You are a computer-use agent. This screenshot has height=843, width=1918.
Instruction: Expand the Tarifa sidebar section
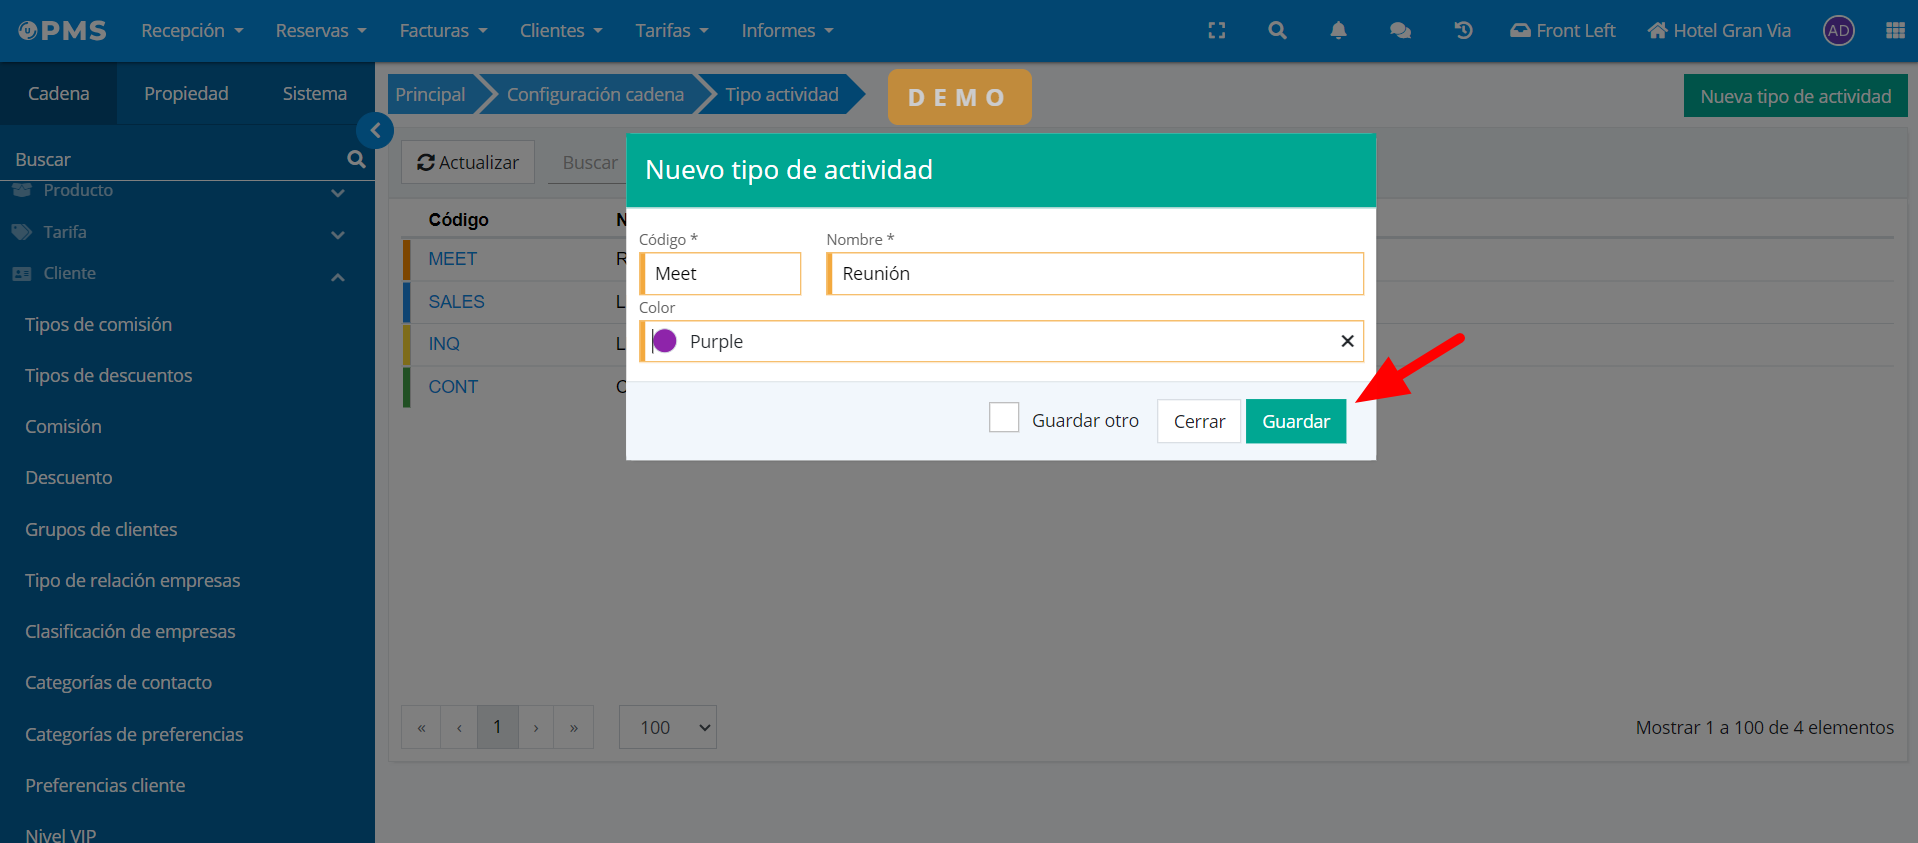coord(338,234)
